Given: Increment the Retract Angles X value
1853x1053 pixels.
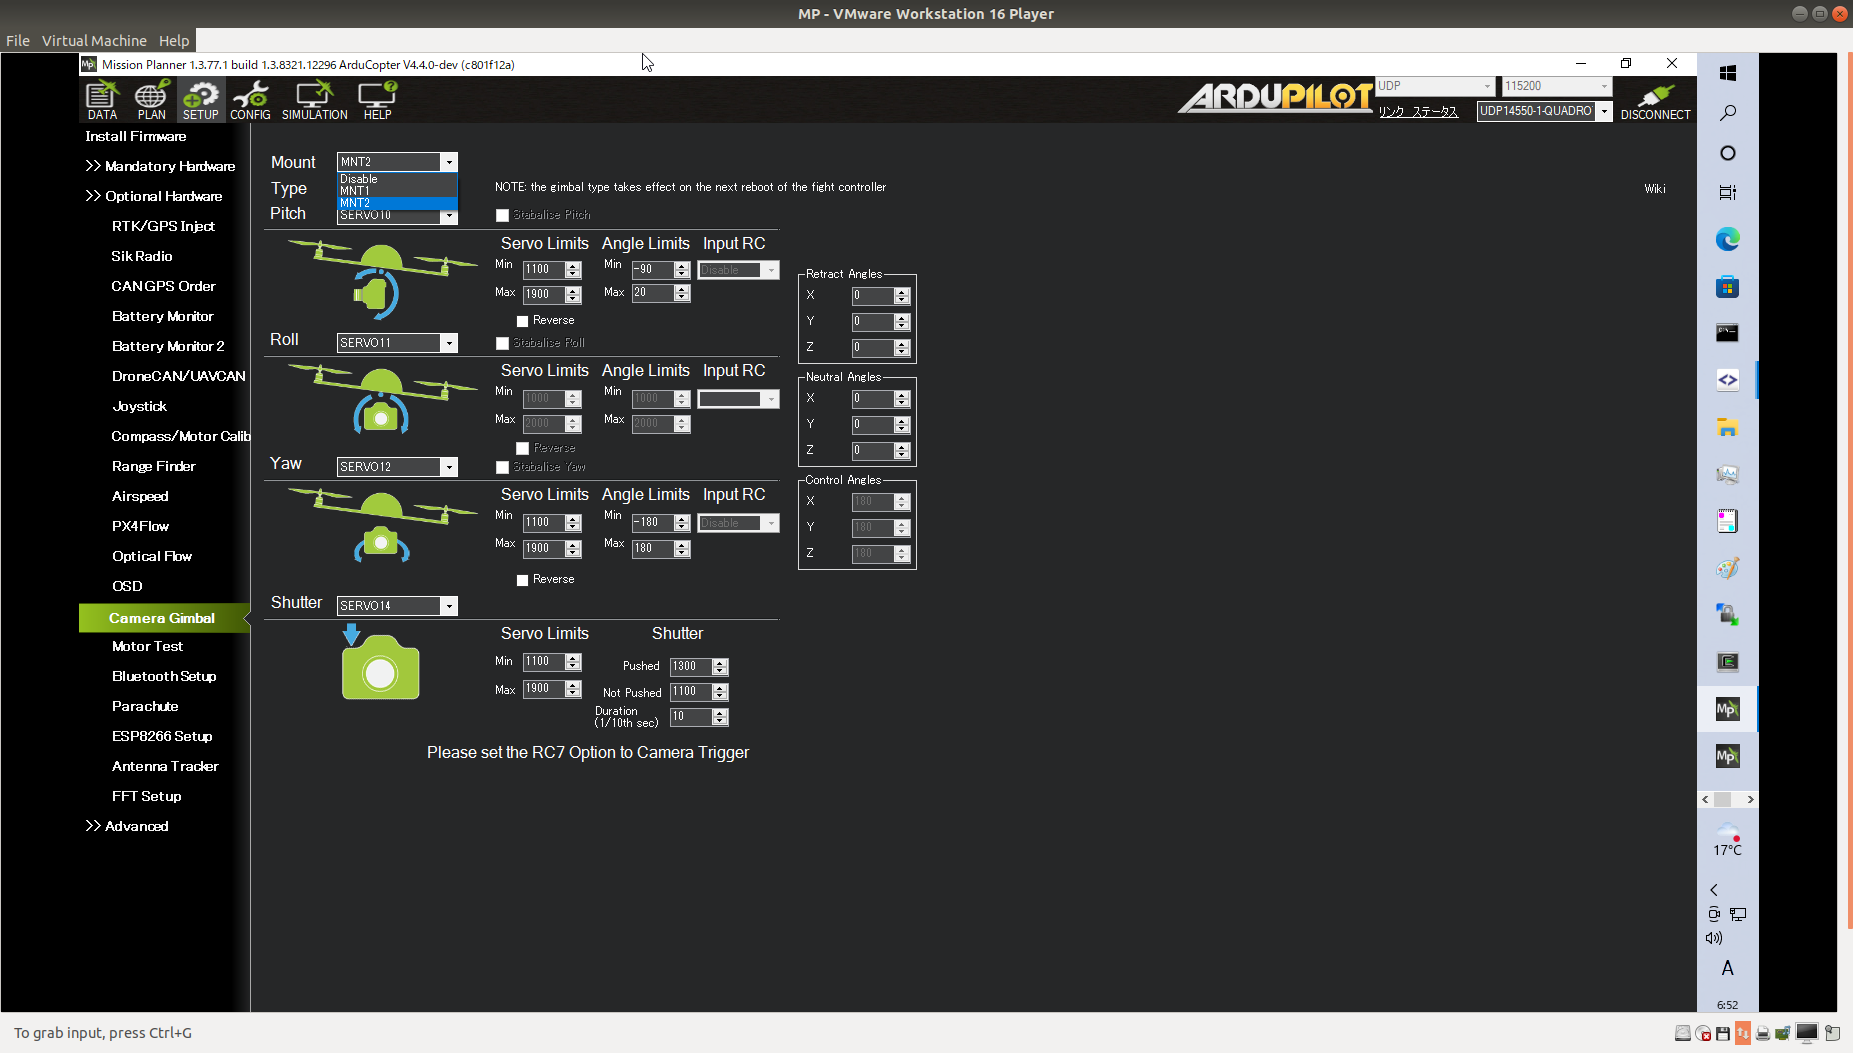Looking at the screenshot, I should [901, 291].
